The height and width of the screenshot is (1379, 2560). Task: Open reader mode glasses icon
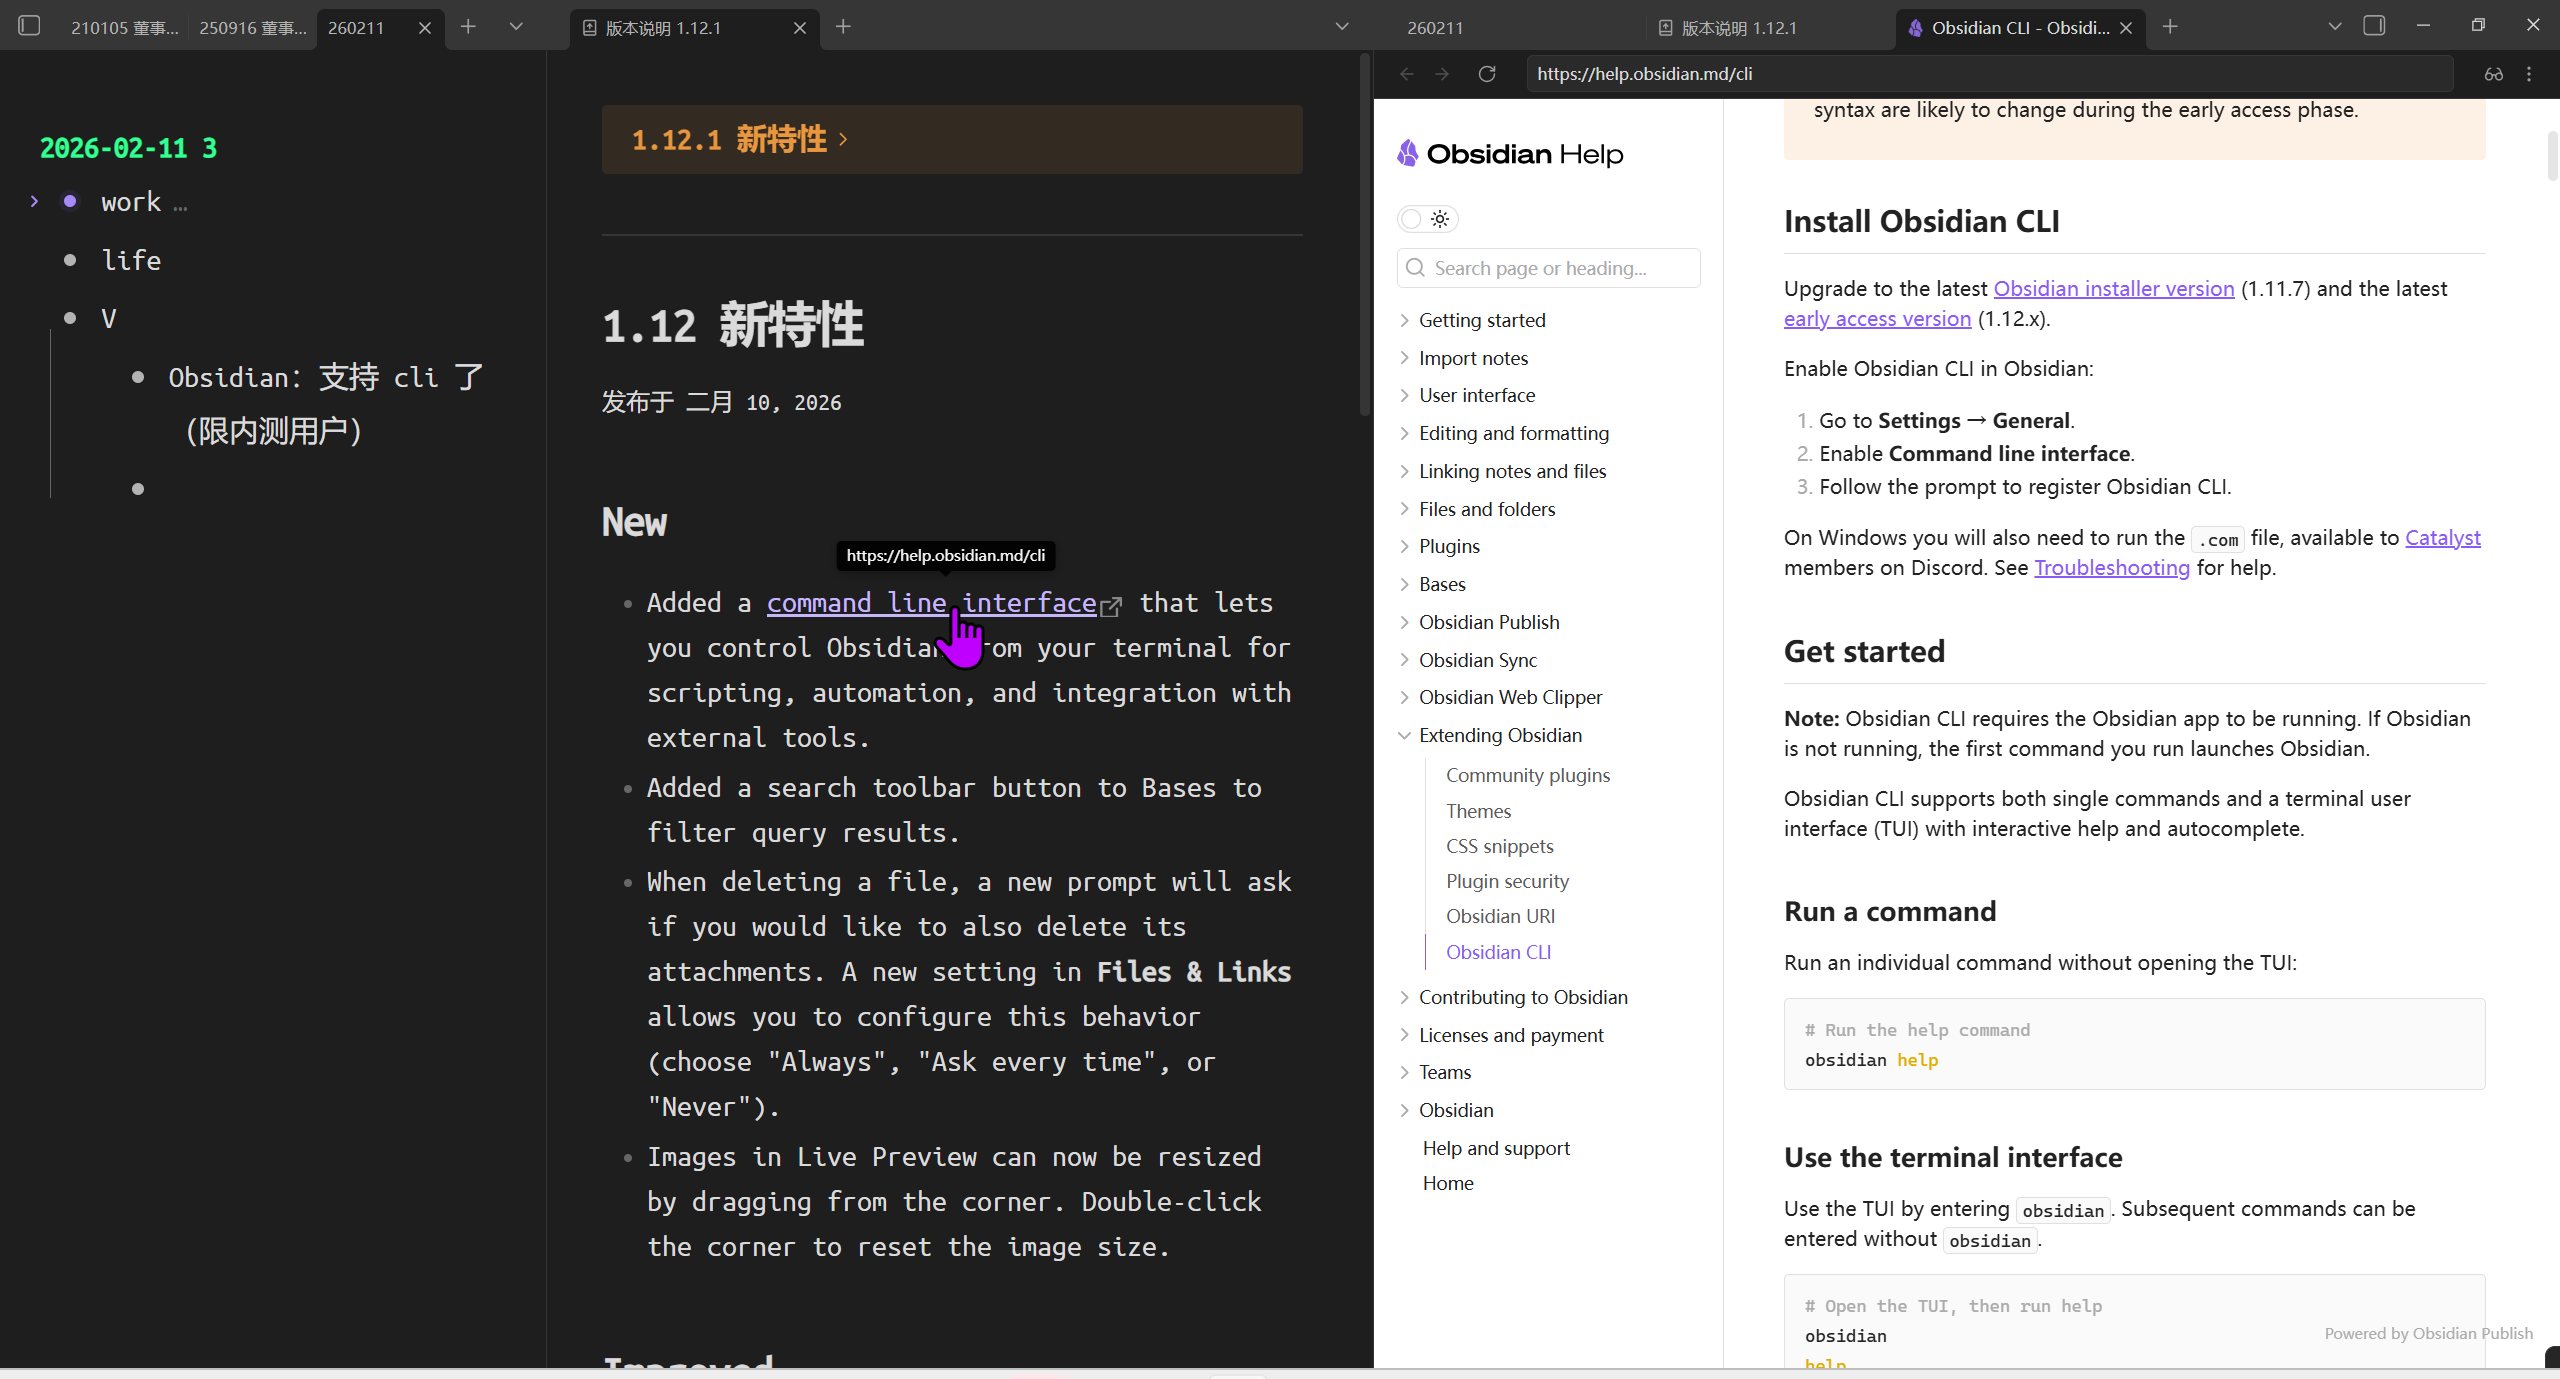point(2493,74)
